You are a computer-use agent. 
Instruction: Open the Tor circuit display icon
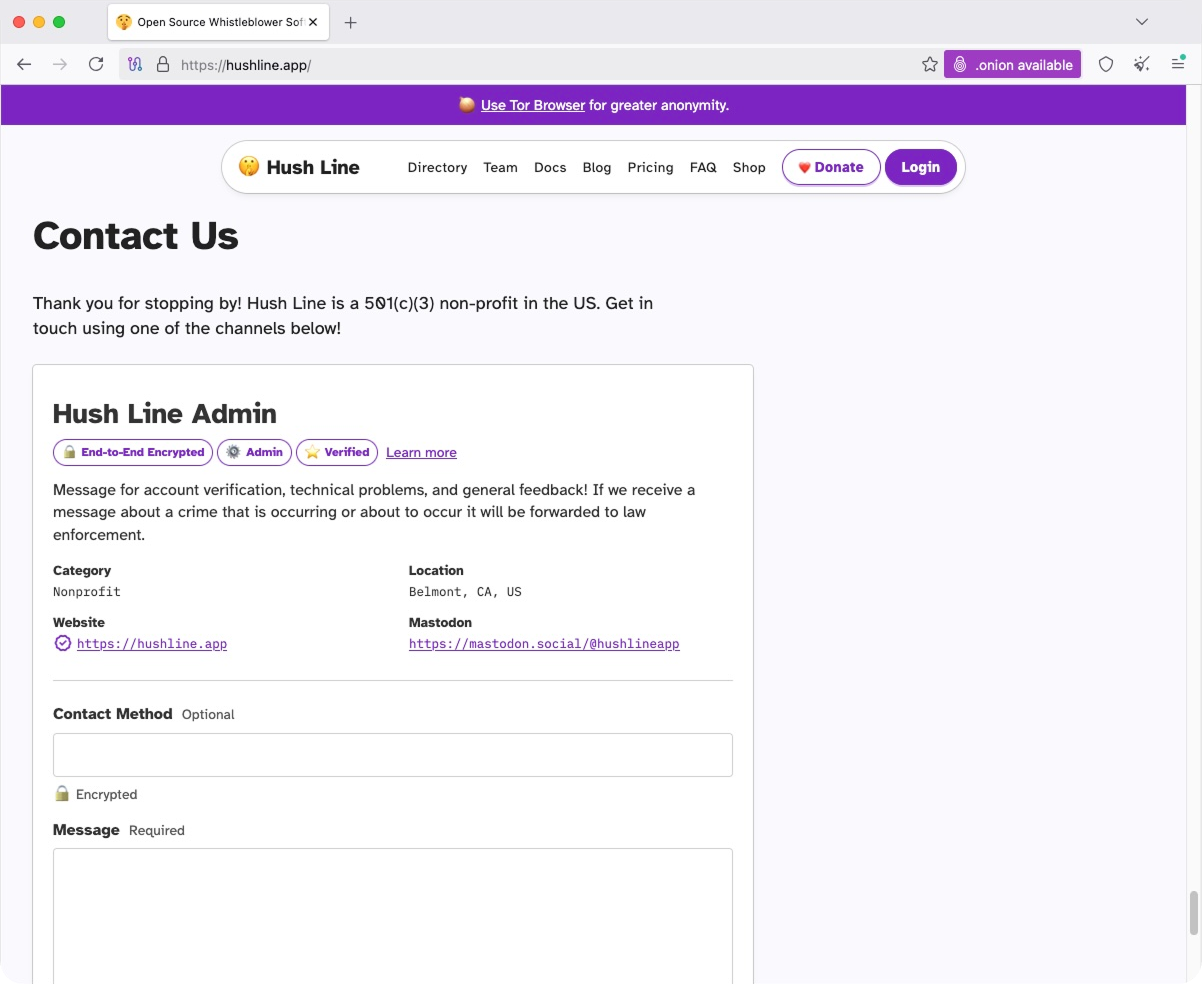pyautogui.click(x=136, y=64)
